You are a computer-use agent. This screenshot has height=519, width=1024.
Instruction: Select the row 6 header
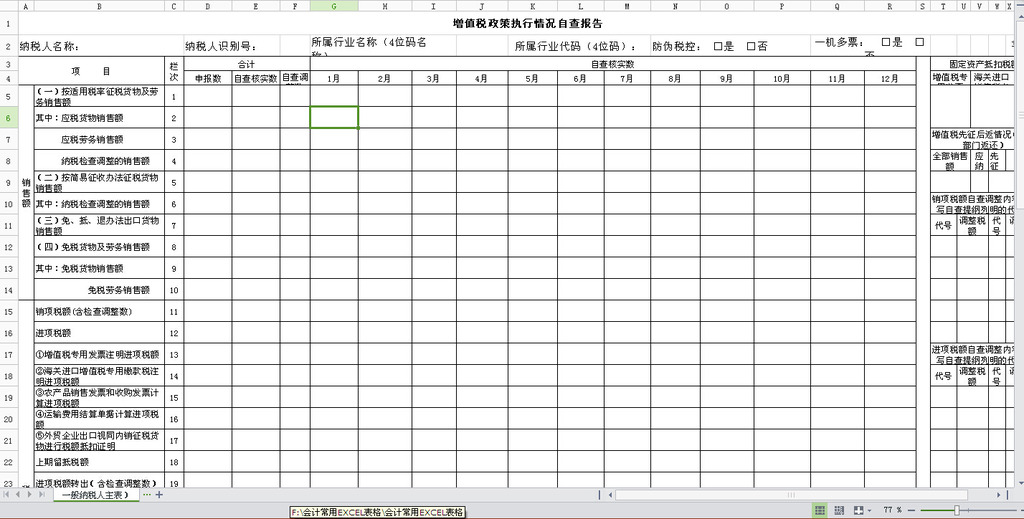point(8,118)
